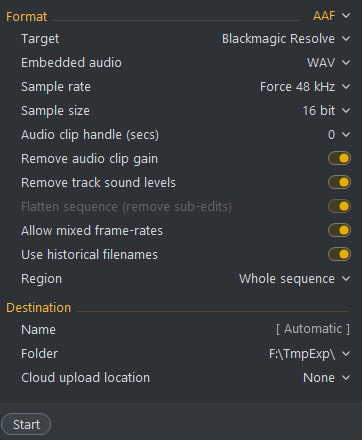Click the Allow mixed frame-rates label
This screenshot has width=362, height=440.
pyautogui.click(x=92, y=231)
